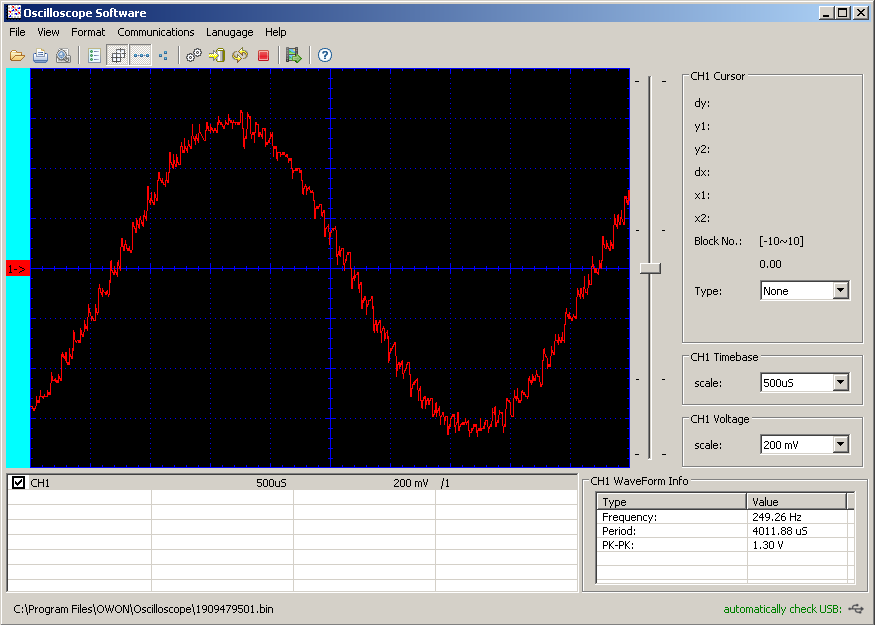Open the cursor Type dropdown
The height and width of the screenshot is (625, 875).
click(840, 291)
